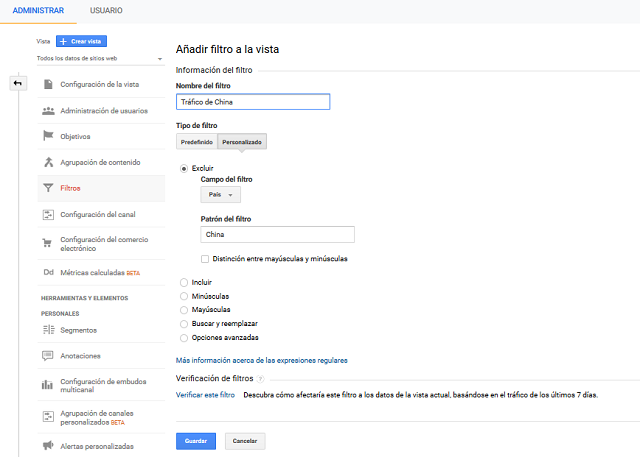Click the back arrow icon in sidebar

pyautogui.click(x=18, y=83)
